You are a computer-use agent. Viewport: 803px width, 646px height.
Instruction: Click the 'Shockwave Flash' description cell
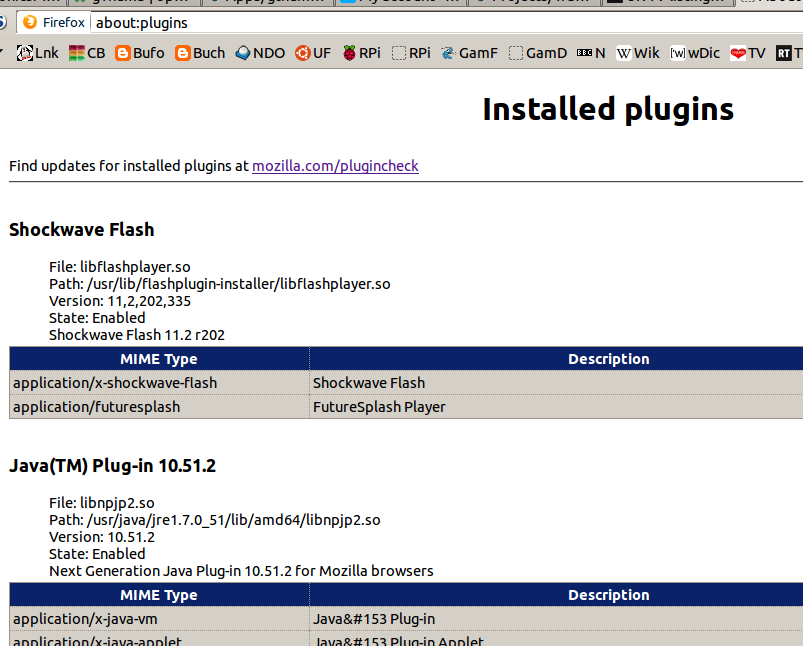click(x=556, y=383)
